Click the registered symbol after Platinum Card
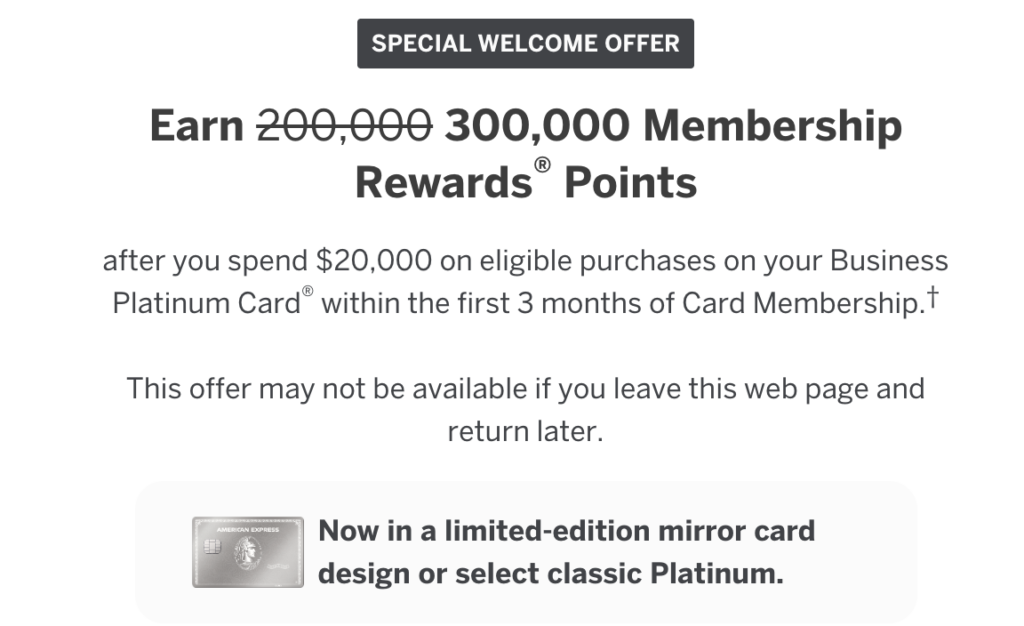This screenshot has width=1024, height=626. point(307,295)
